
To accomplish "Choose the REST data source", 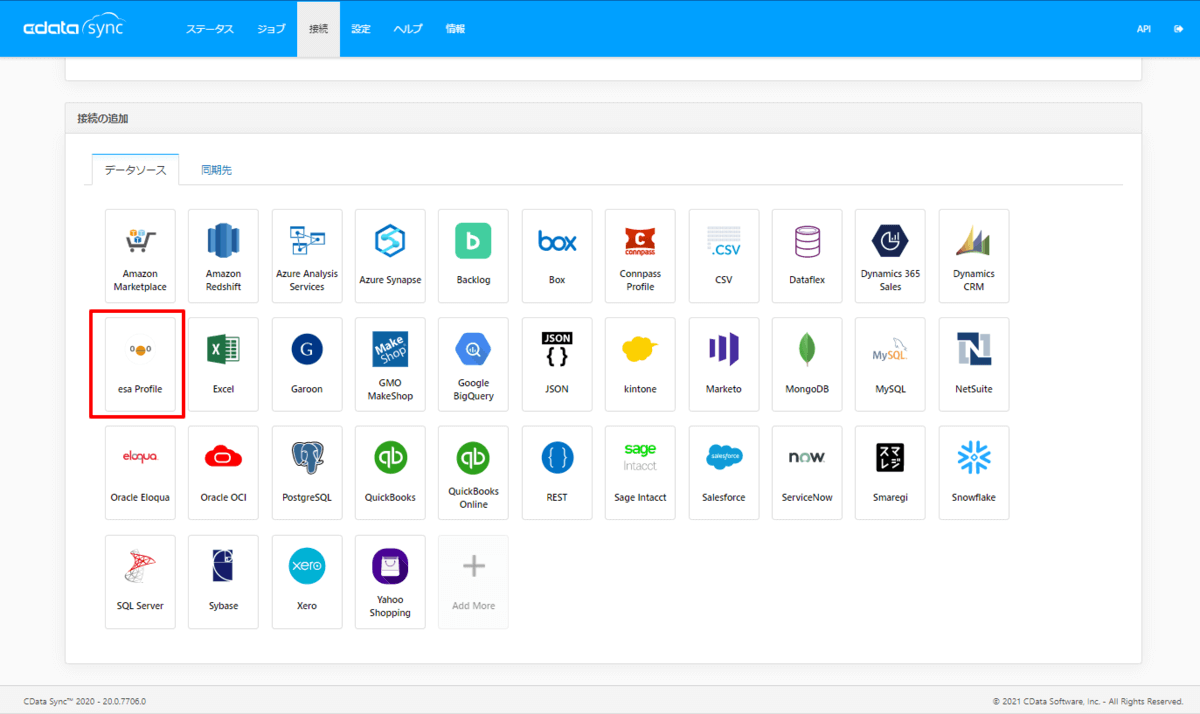I will point(557,473).
